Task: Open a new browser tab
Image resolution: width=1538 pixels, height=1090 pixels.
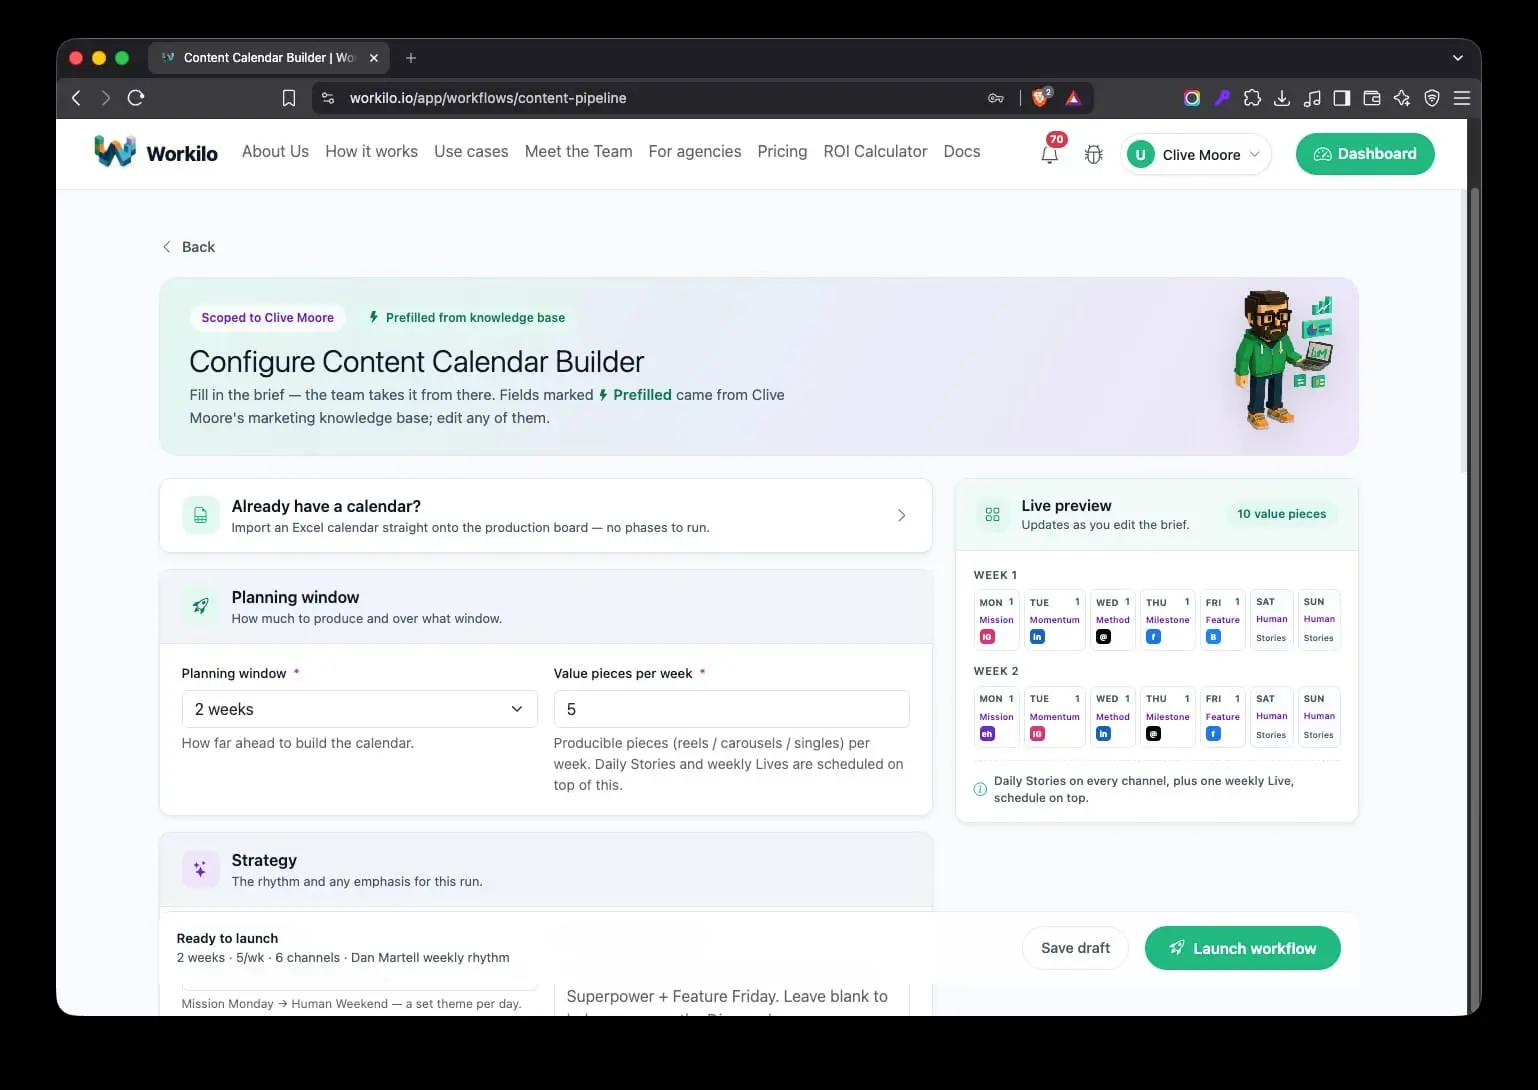Action: tap(411, 58)
